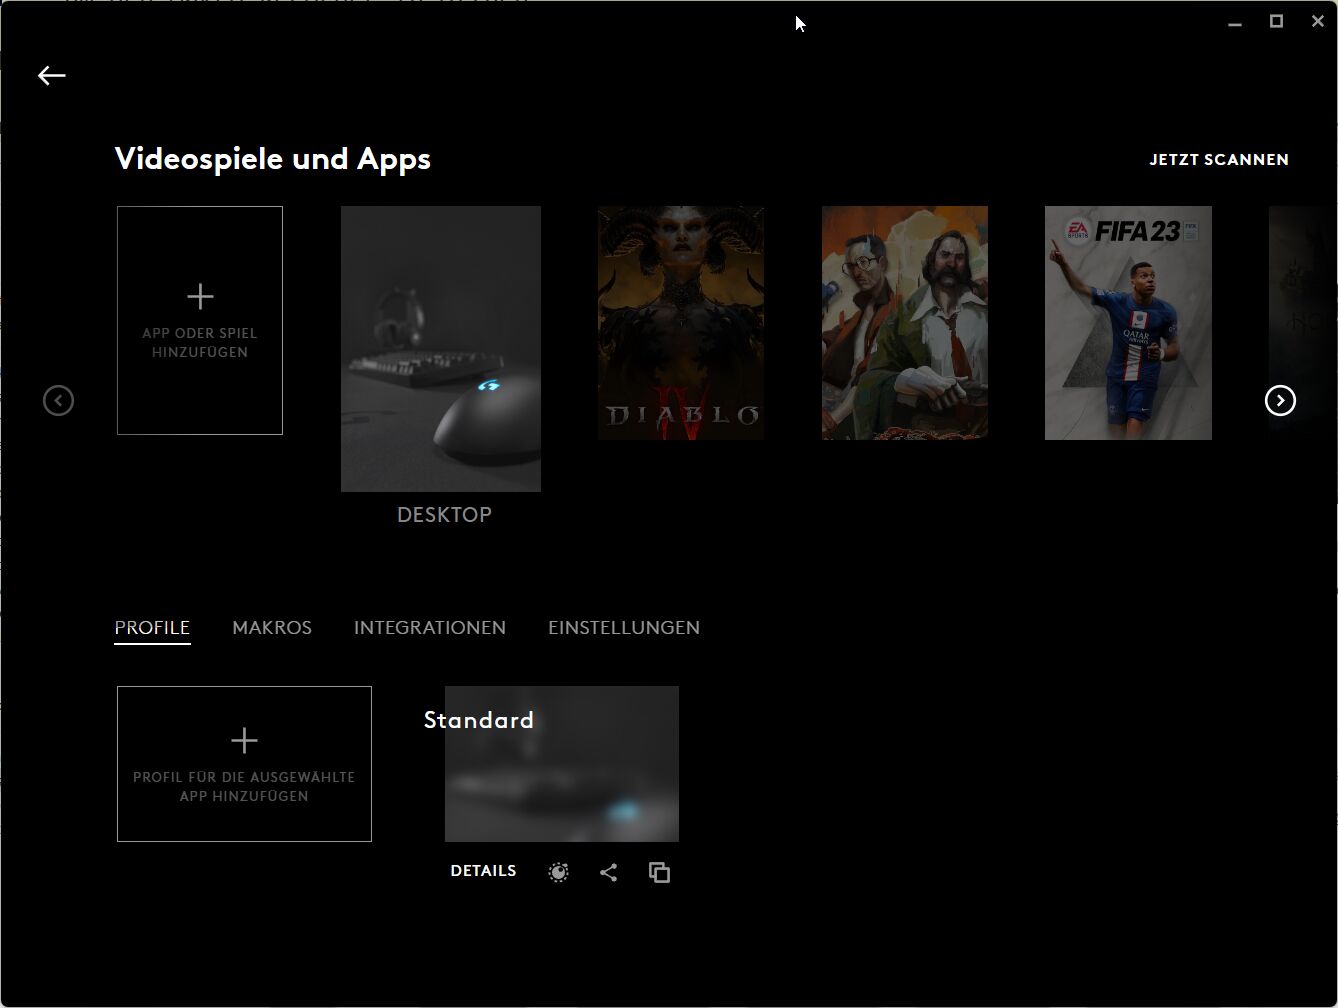The image size is (1338, 1008).
Task: Select the DESKTOP app thumbnail
Action: click(441, 349)
